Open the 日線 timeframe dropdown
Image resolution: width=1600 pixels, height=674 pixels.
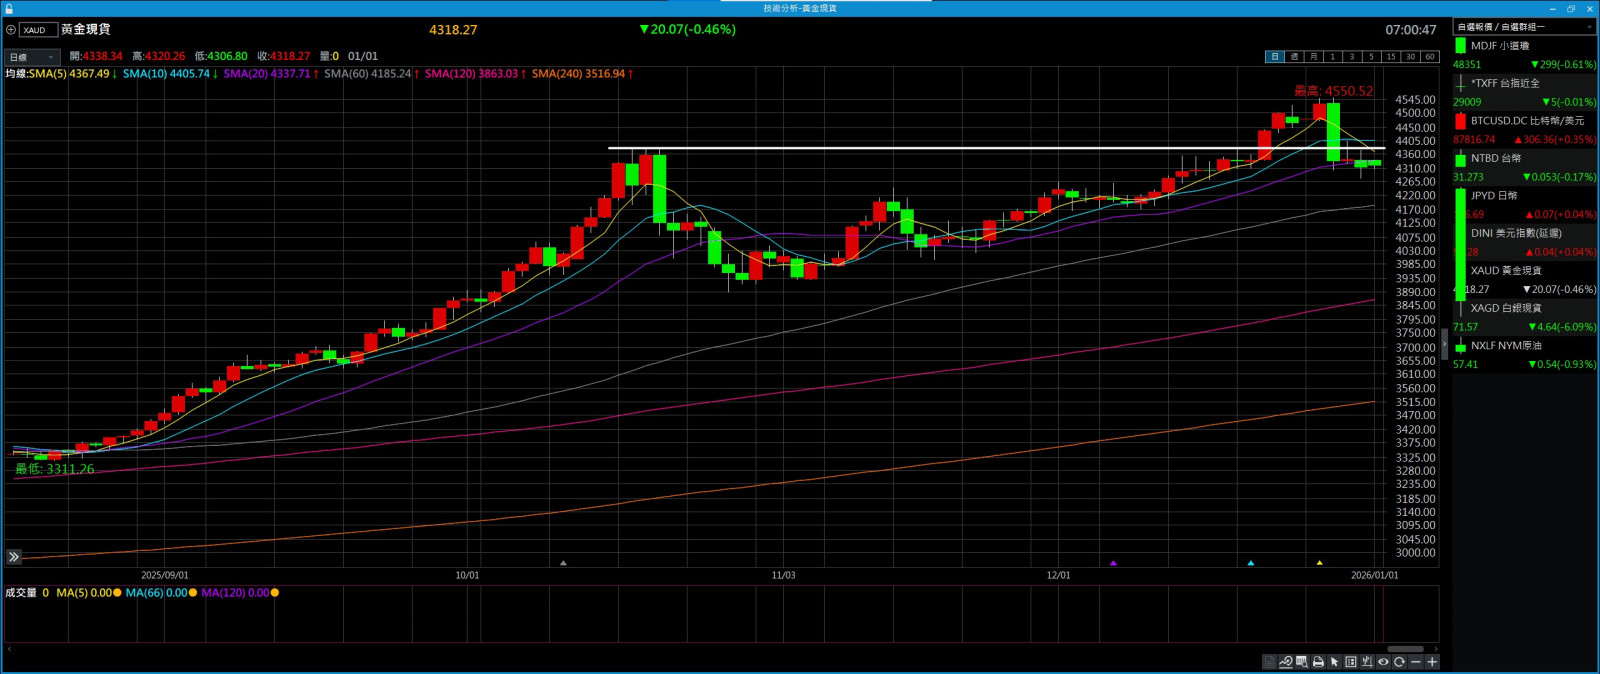31,57
